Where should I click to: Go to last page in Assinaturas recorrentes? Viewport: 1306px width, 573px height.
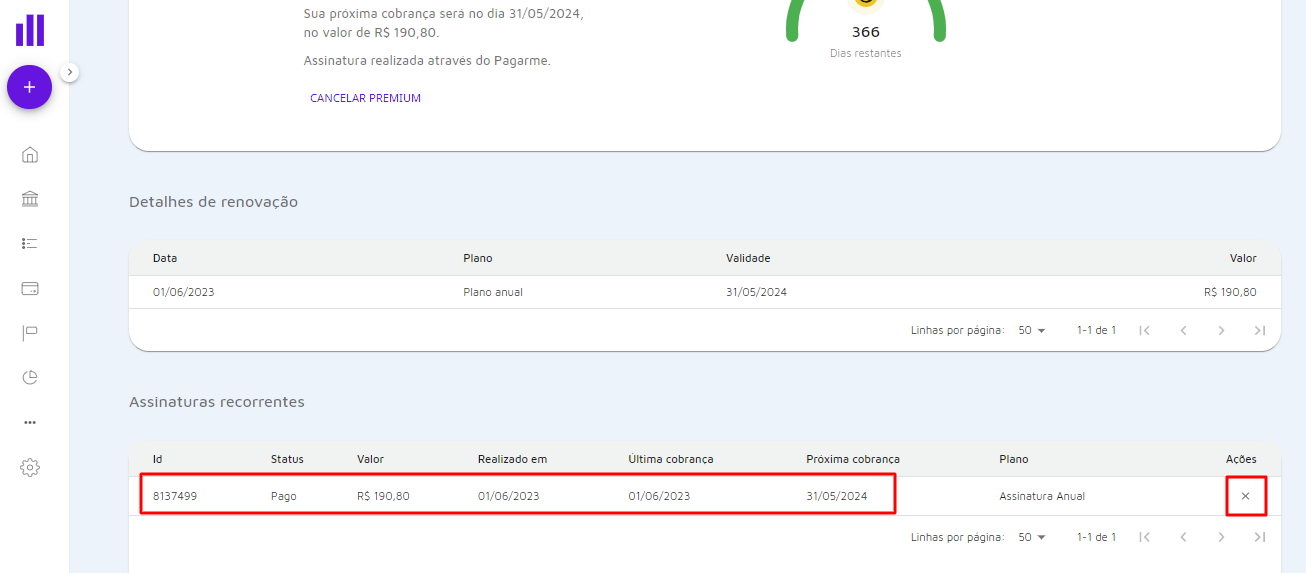1259,537
